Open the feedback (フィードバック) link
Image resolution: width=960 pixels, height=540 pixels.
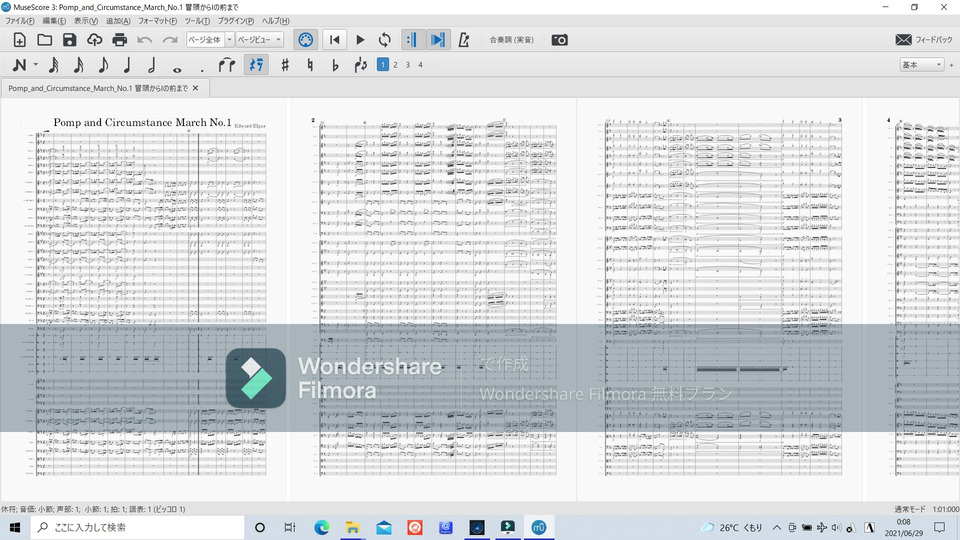coord(924,40)
